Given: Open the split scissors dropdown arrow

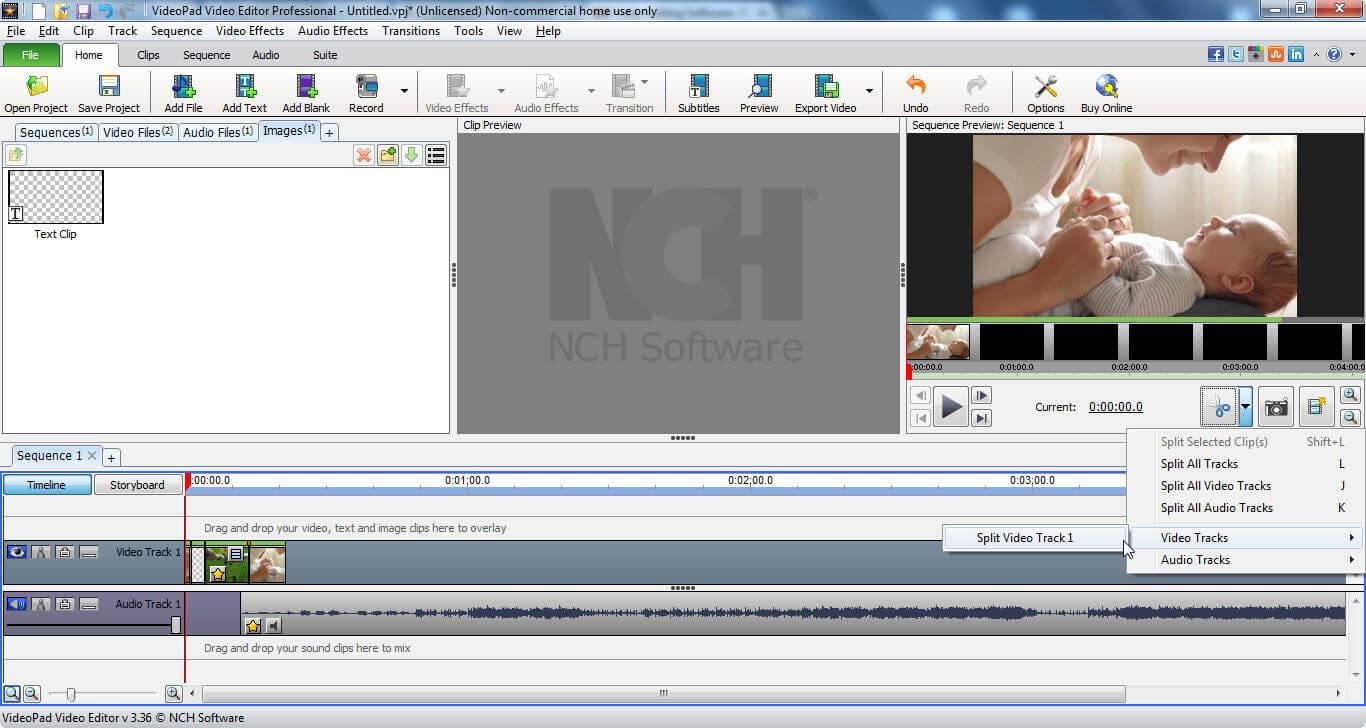Looking at the screenshot, I should pos(1246,407).
